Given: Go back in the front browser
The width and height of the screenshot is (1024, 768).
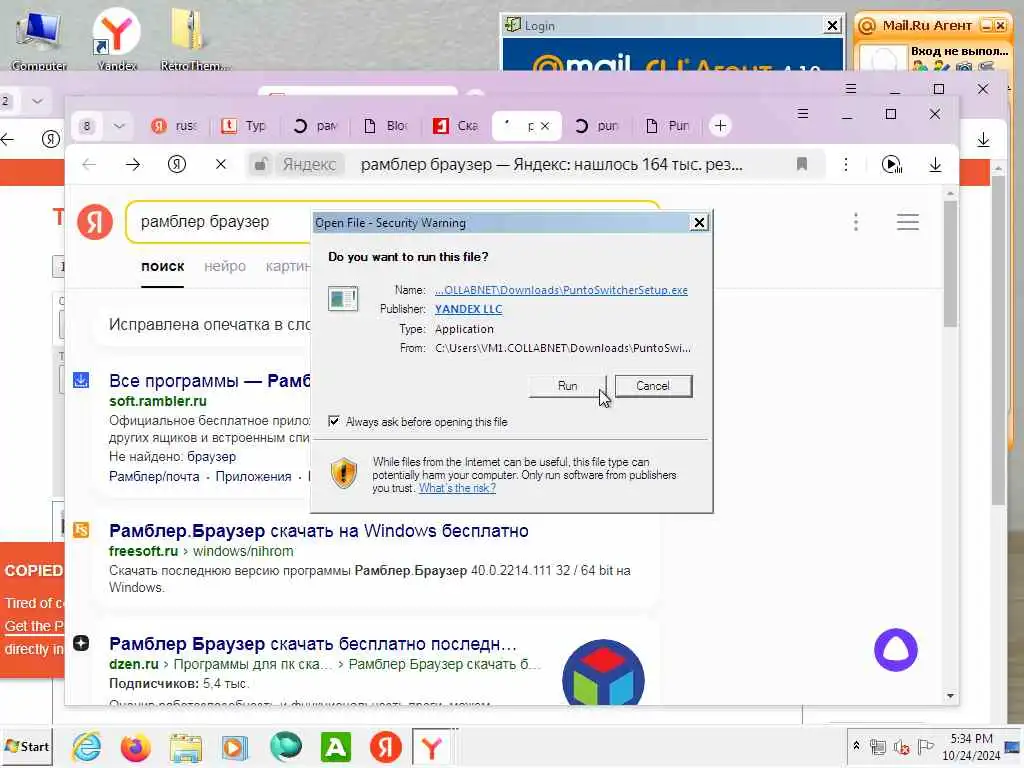Looking at the screenshot, I should click(89, 165).
